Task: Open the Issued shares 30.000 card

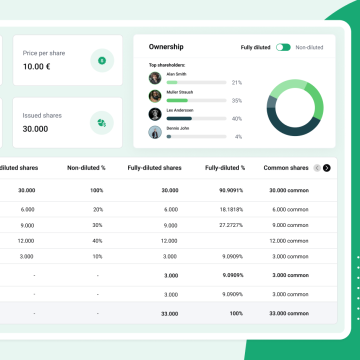Action: pos(68,123)
